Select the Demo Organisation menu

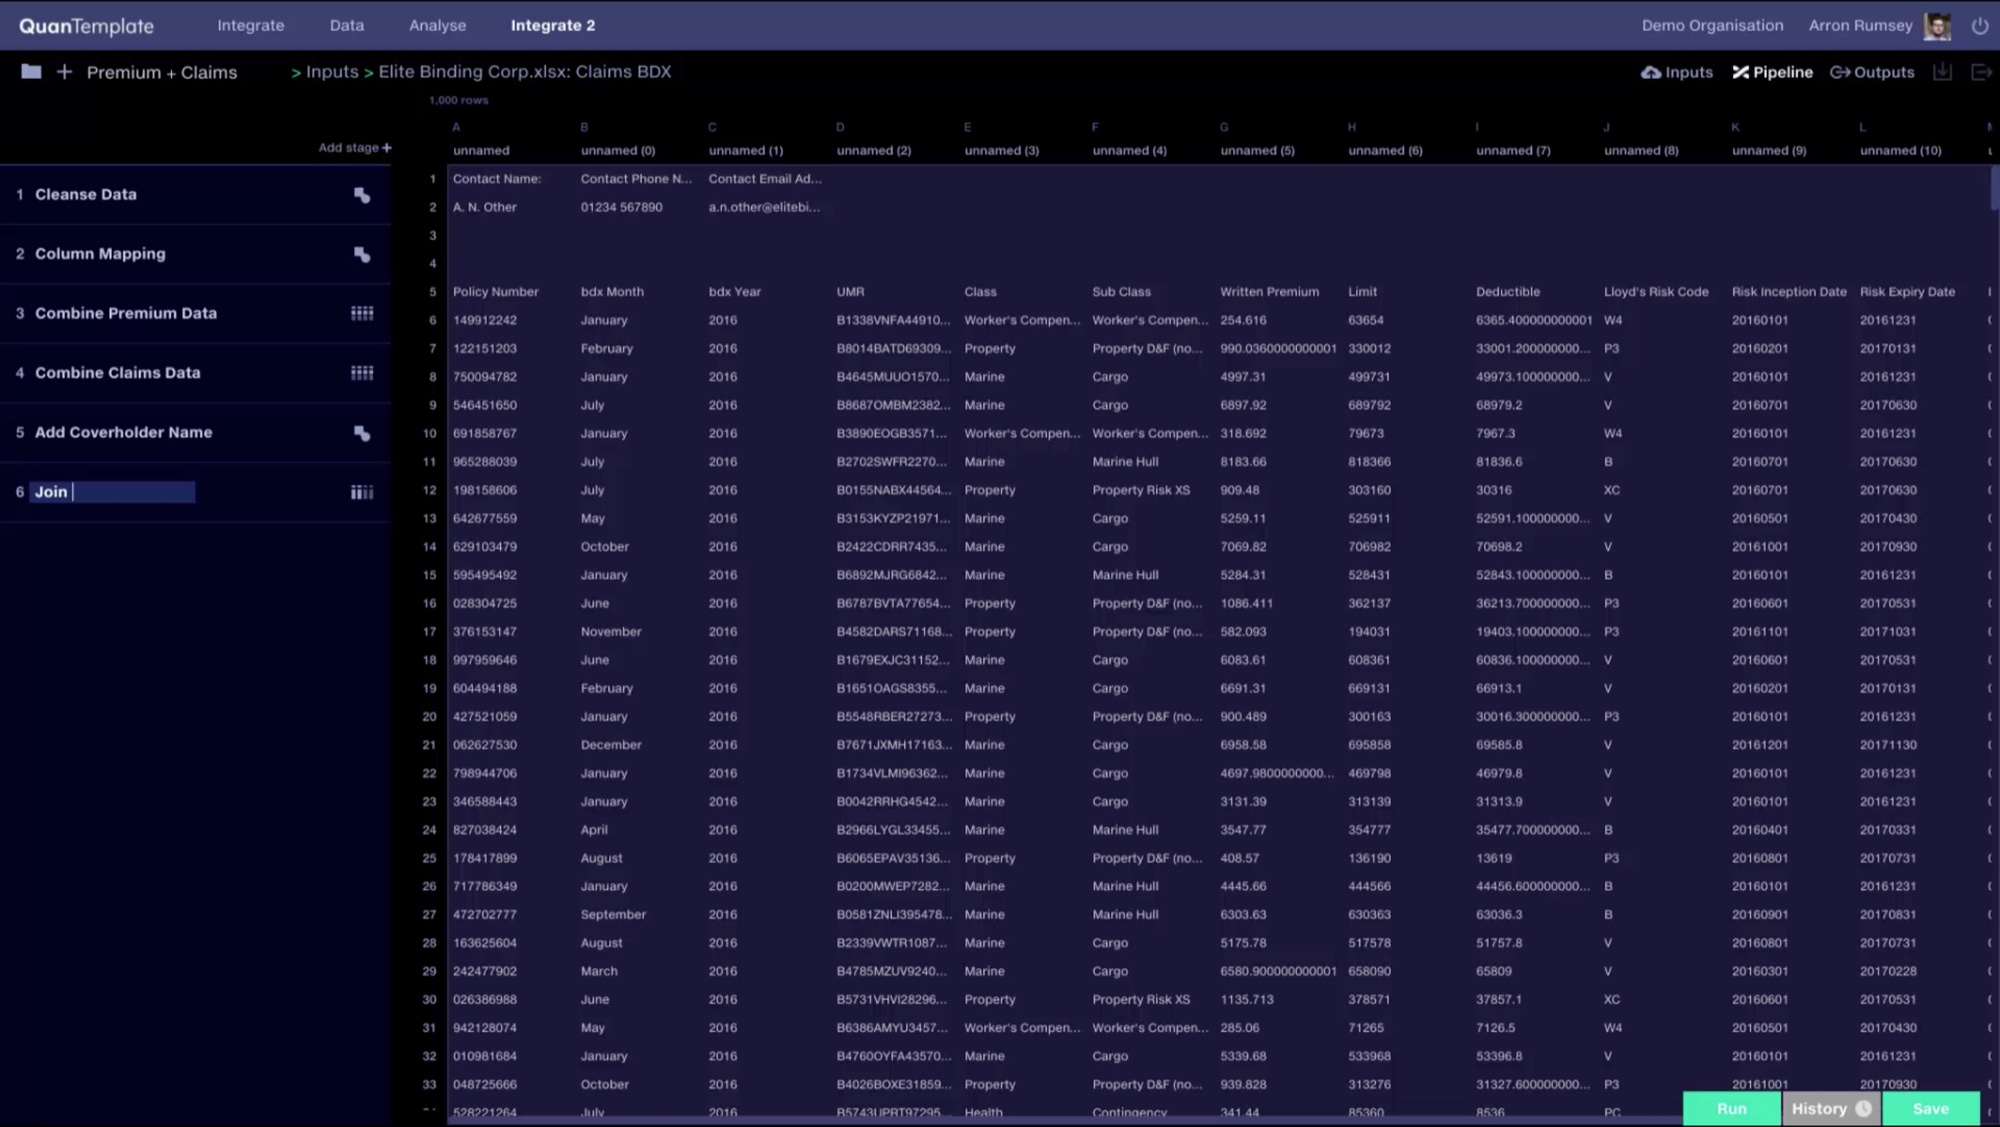[1712, 26]
